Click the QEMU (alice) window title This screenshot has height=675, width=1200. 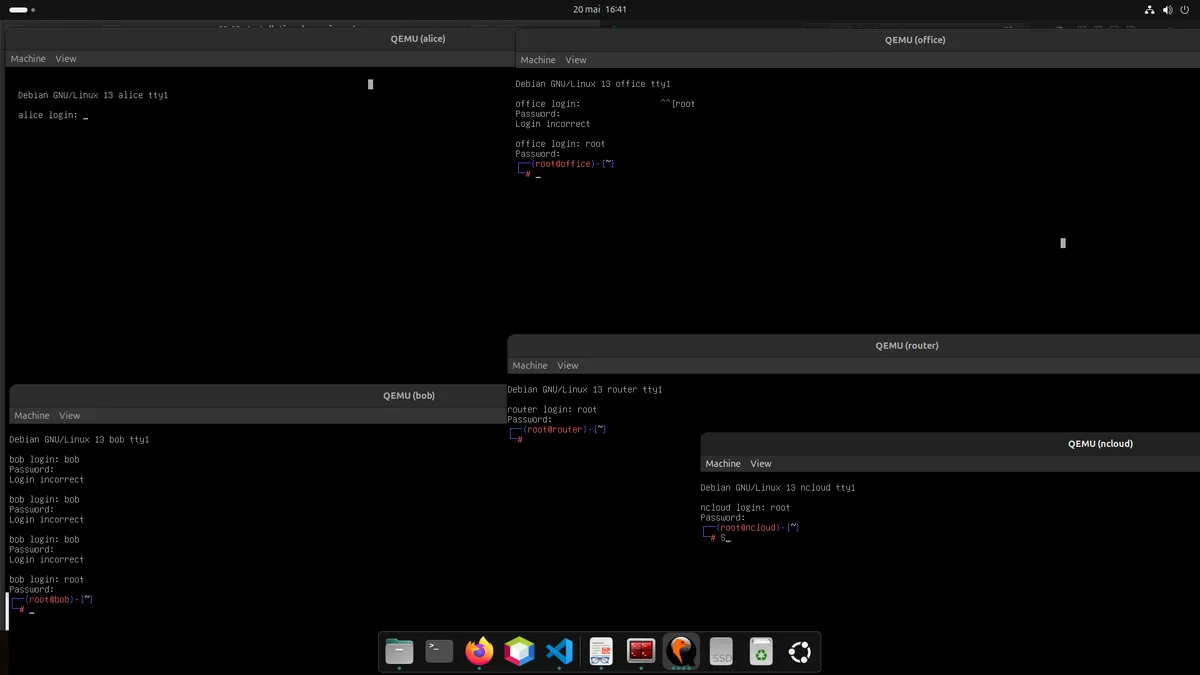[x=418, y=39]
